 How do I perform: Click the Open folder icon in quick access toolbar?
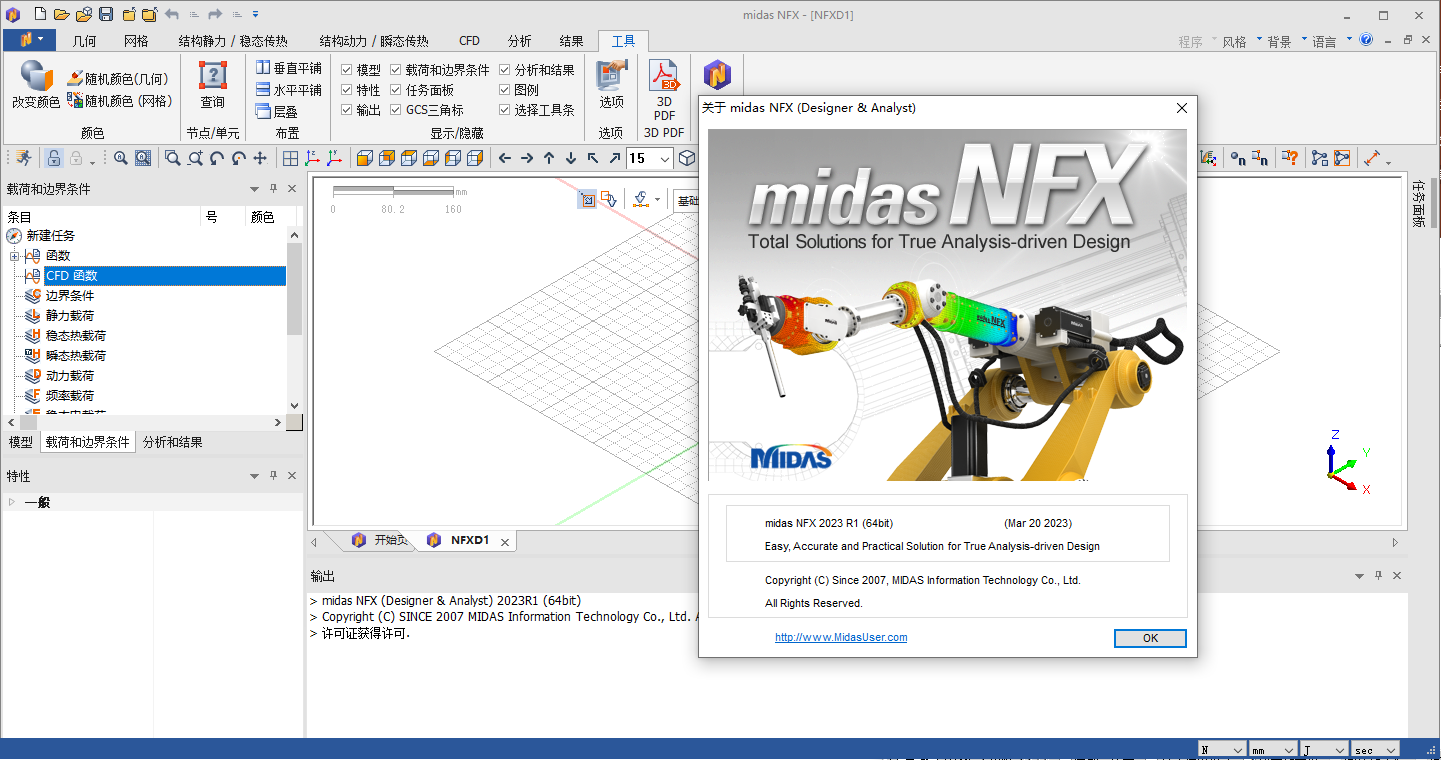pos(61,14)
